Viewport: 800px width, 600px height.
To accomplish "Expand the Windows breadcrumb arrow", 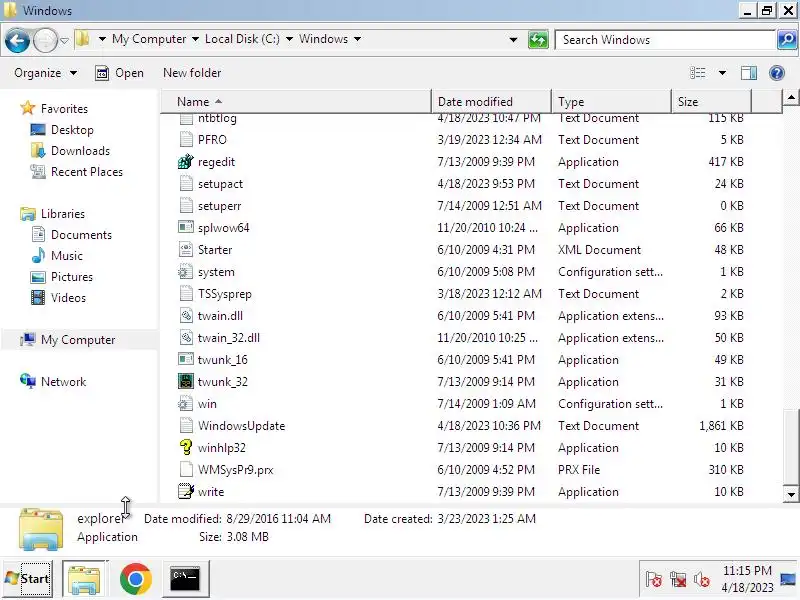I will (x=357, y=39).
